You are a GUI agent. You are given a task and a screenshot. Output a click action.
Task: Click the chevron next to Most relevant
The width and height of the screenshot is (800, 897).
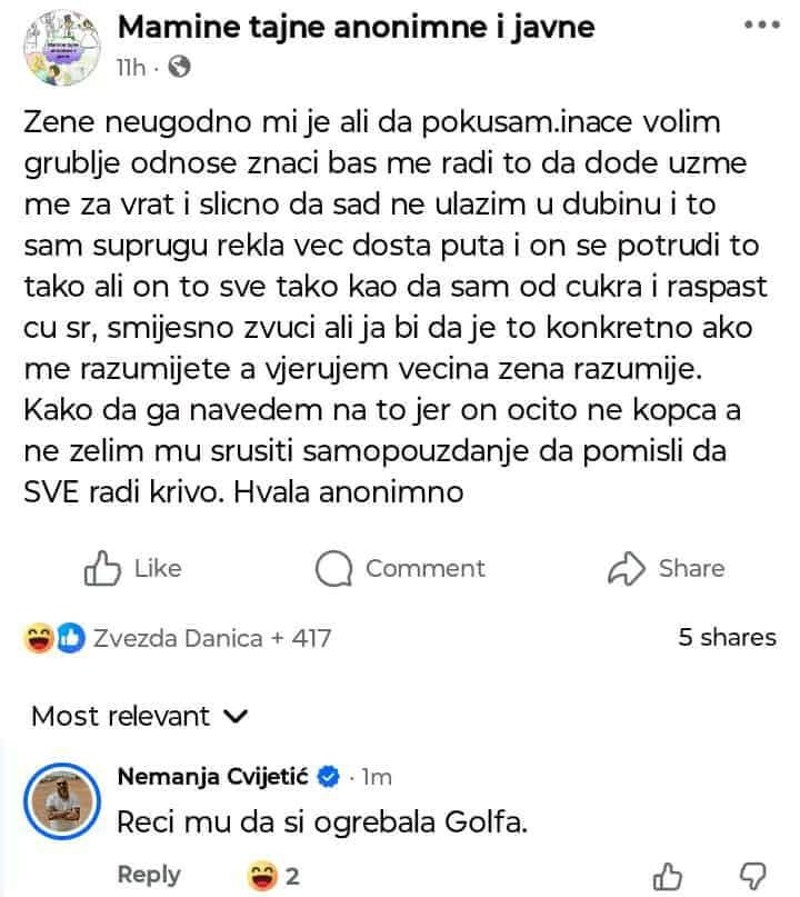pos(237,716)
